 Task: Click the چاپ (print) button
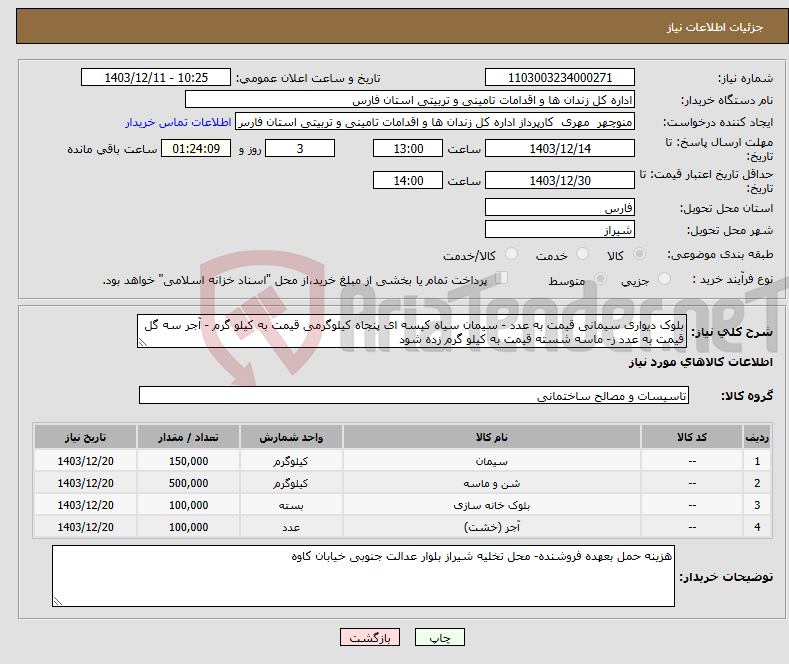coord(439,637)
